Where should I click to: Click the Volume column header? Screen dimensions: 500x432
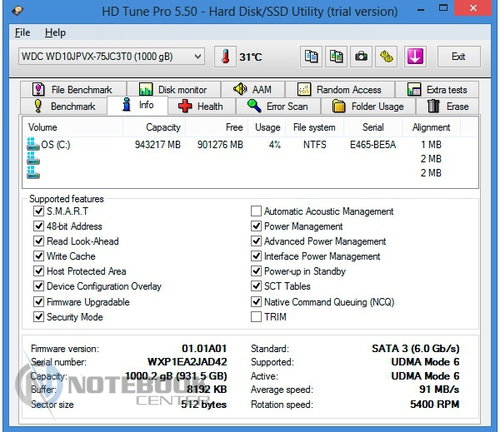click(73, 127)
